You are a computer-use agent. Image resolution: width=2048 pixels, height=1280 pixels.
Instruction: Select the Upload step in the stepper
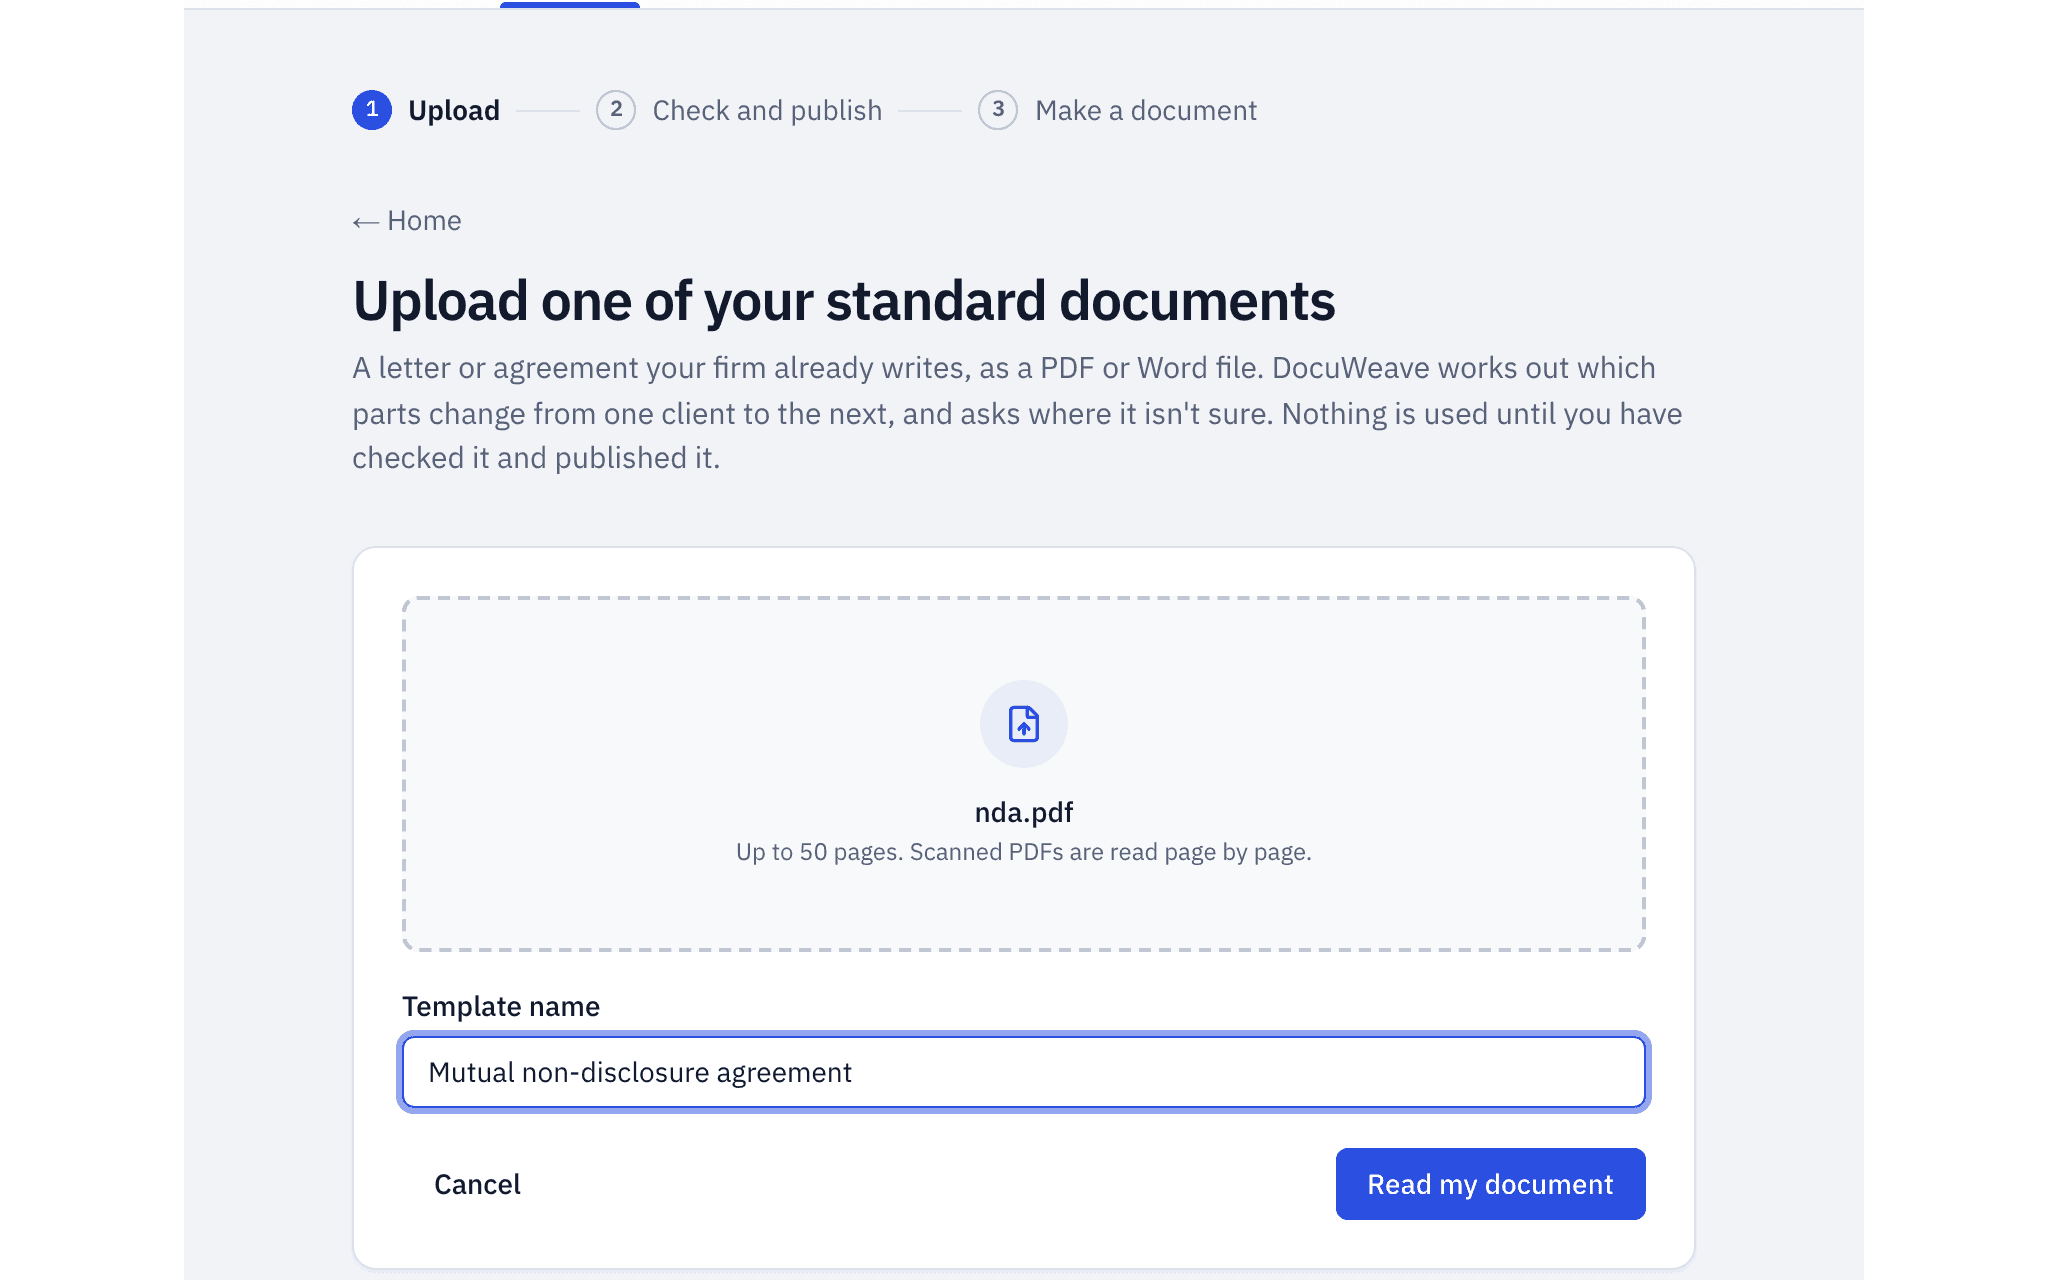pyautogui.click(x=425, y=110)
